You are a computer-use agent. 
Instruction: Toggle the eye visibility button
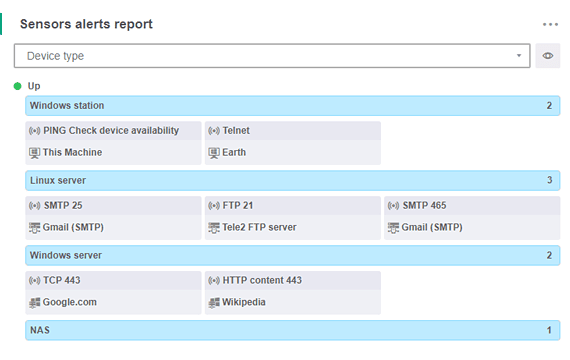click(x=547, y=56)
